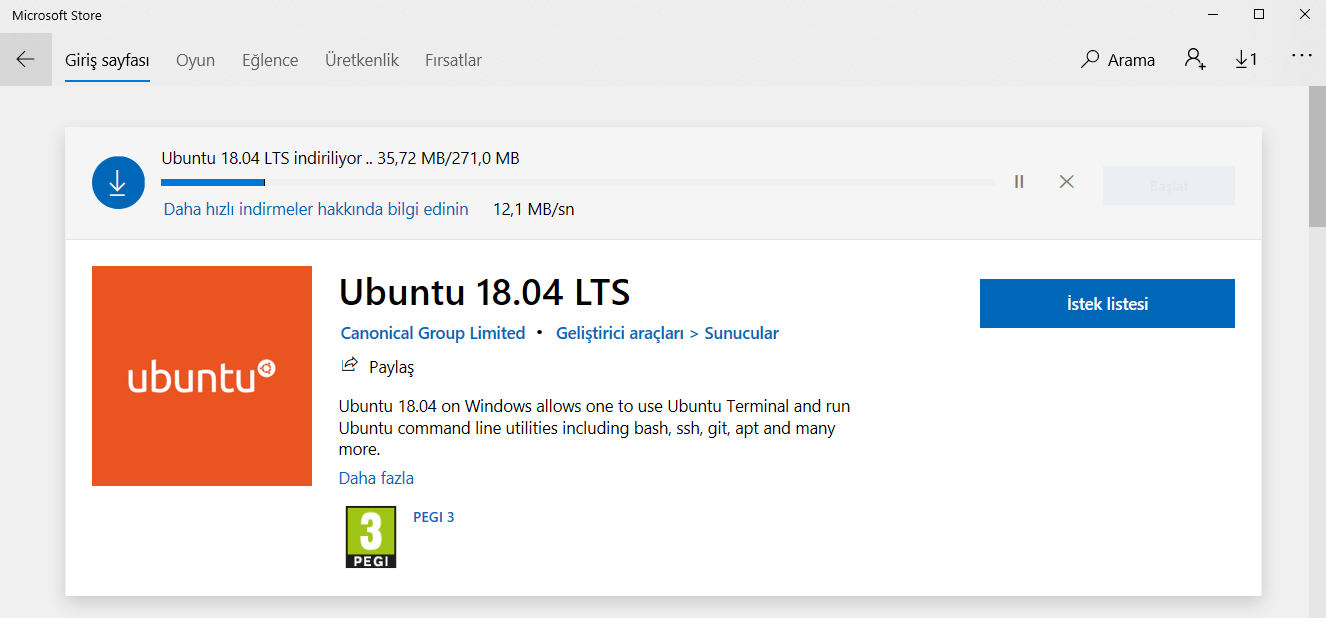The width and height of the screenshot is (1326, 618).
Task: Click the vertical scrollbar thumb
Action: (x=1317, y=158)
